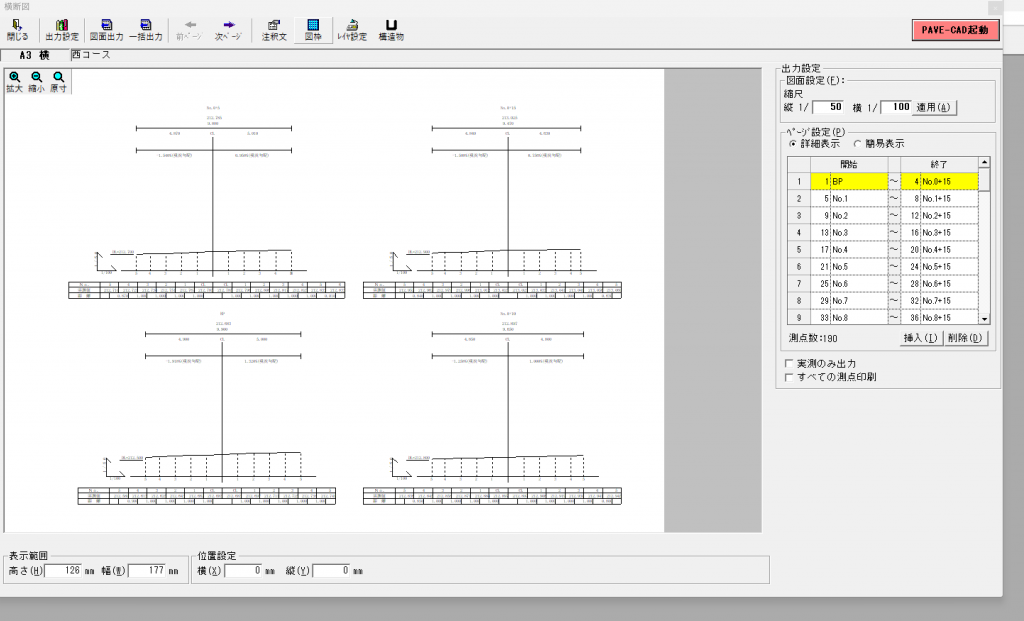Click the A3 横 paper size label
The image size is (1024, 621).
(34, 56)
